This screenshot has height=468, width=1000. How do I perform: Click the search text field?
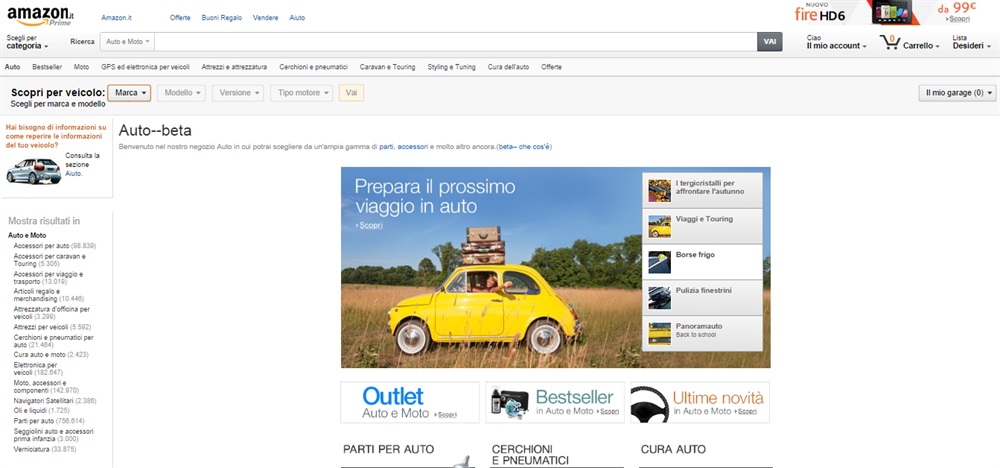click(455, 41)
